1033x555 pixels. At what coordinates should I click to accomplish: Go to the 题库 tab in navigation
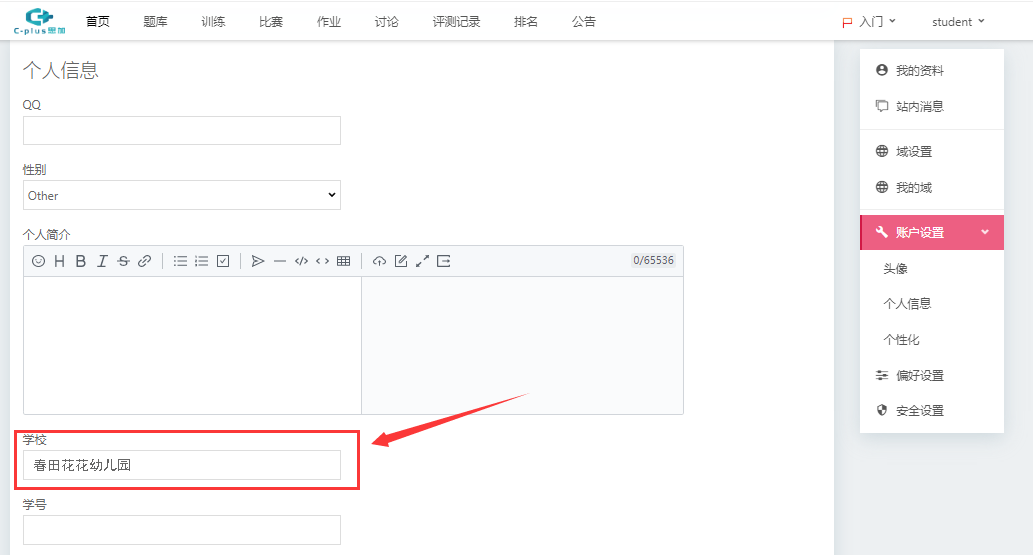(x=155, y=22)
